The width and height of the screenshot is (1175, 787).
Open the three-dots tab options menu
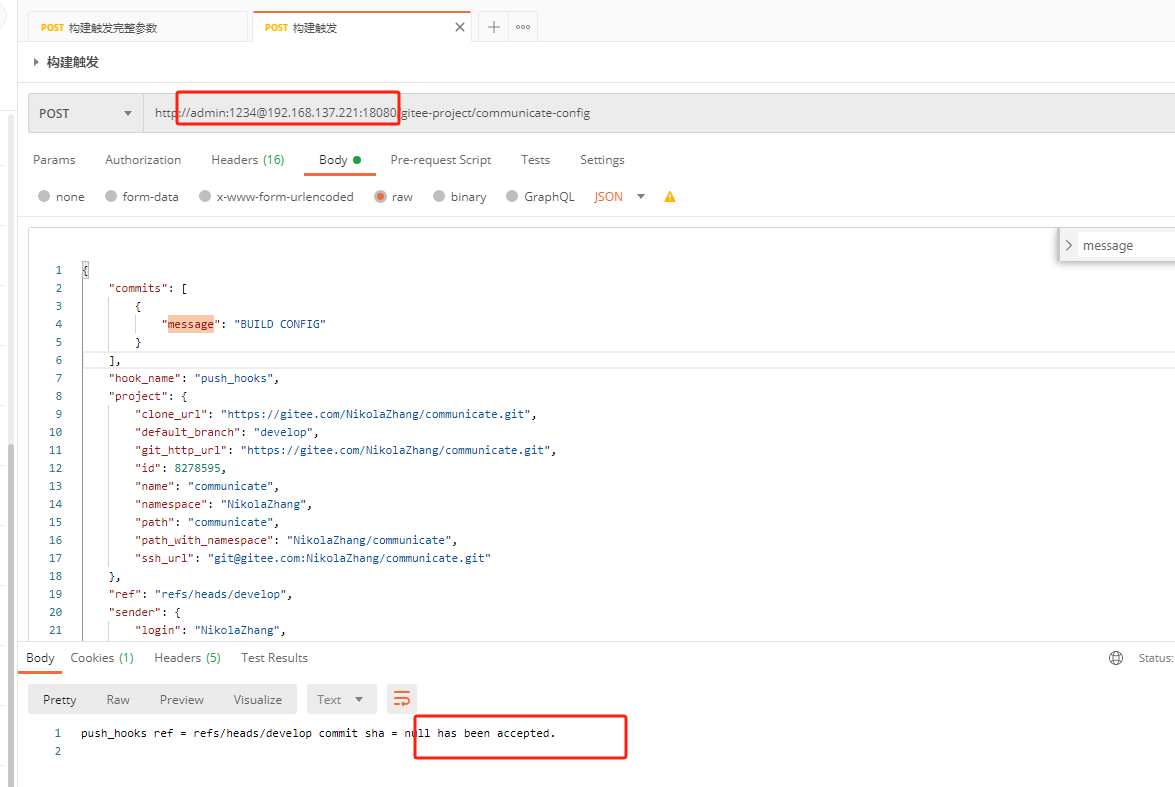(x=523, y=27)
